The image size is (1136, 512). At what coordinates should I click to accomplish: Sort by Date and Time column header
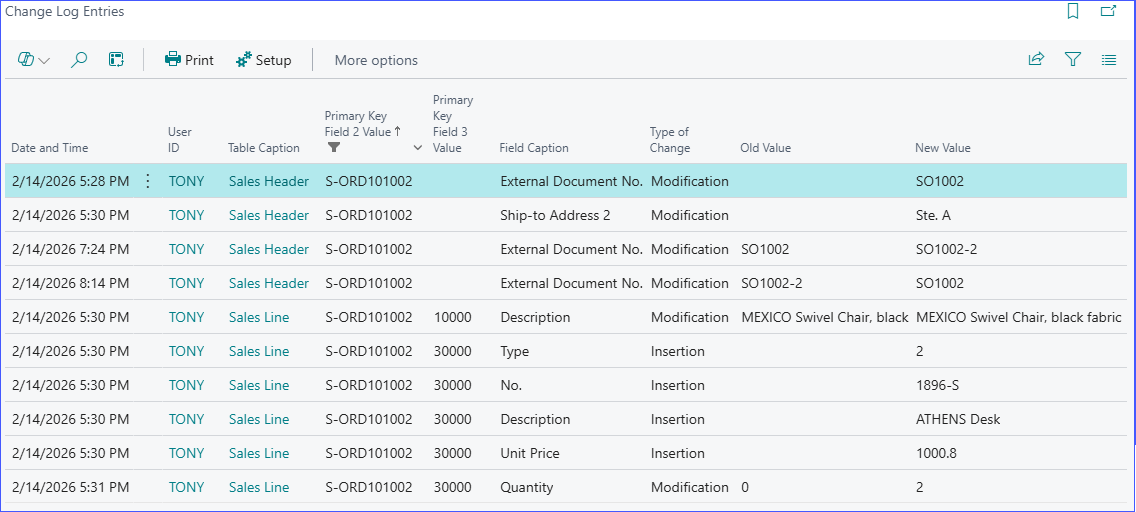click(50, 148)
